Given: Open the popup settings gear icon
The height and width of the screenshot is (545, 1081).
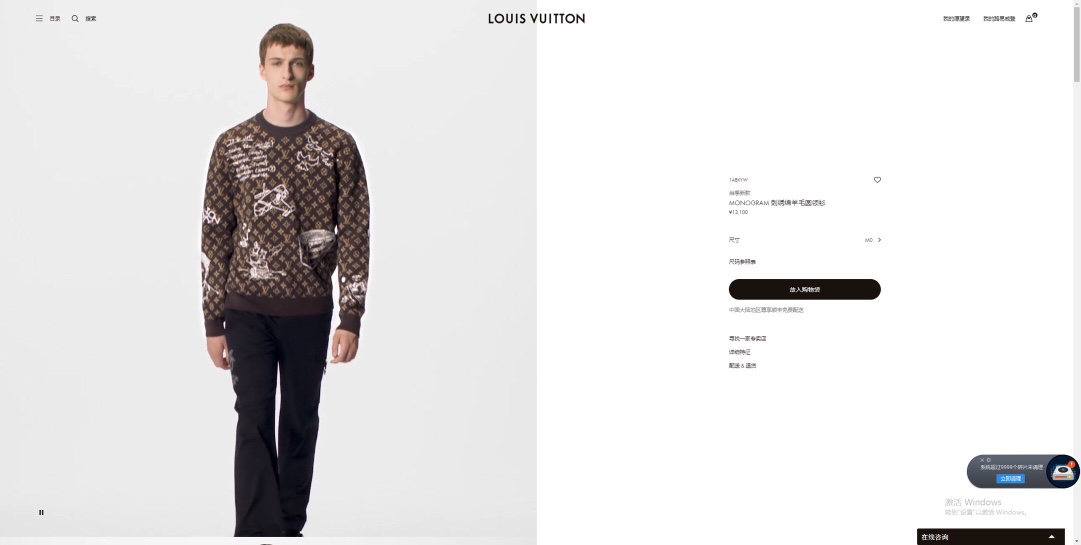Looking at the screenshot, I should coord(989,460).
